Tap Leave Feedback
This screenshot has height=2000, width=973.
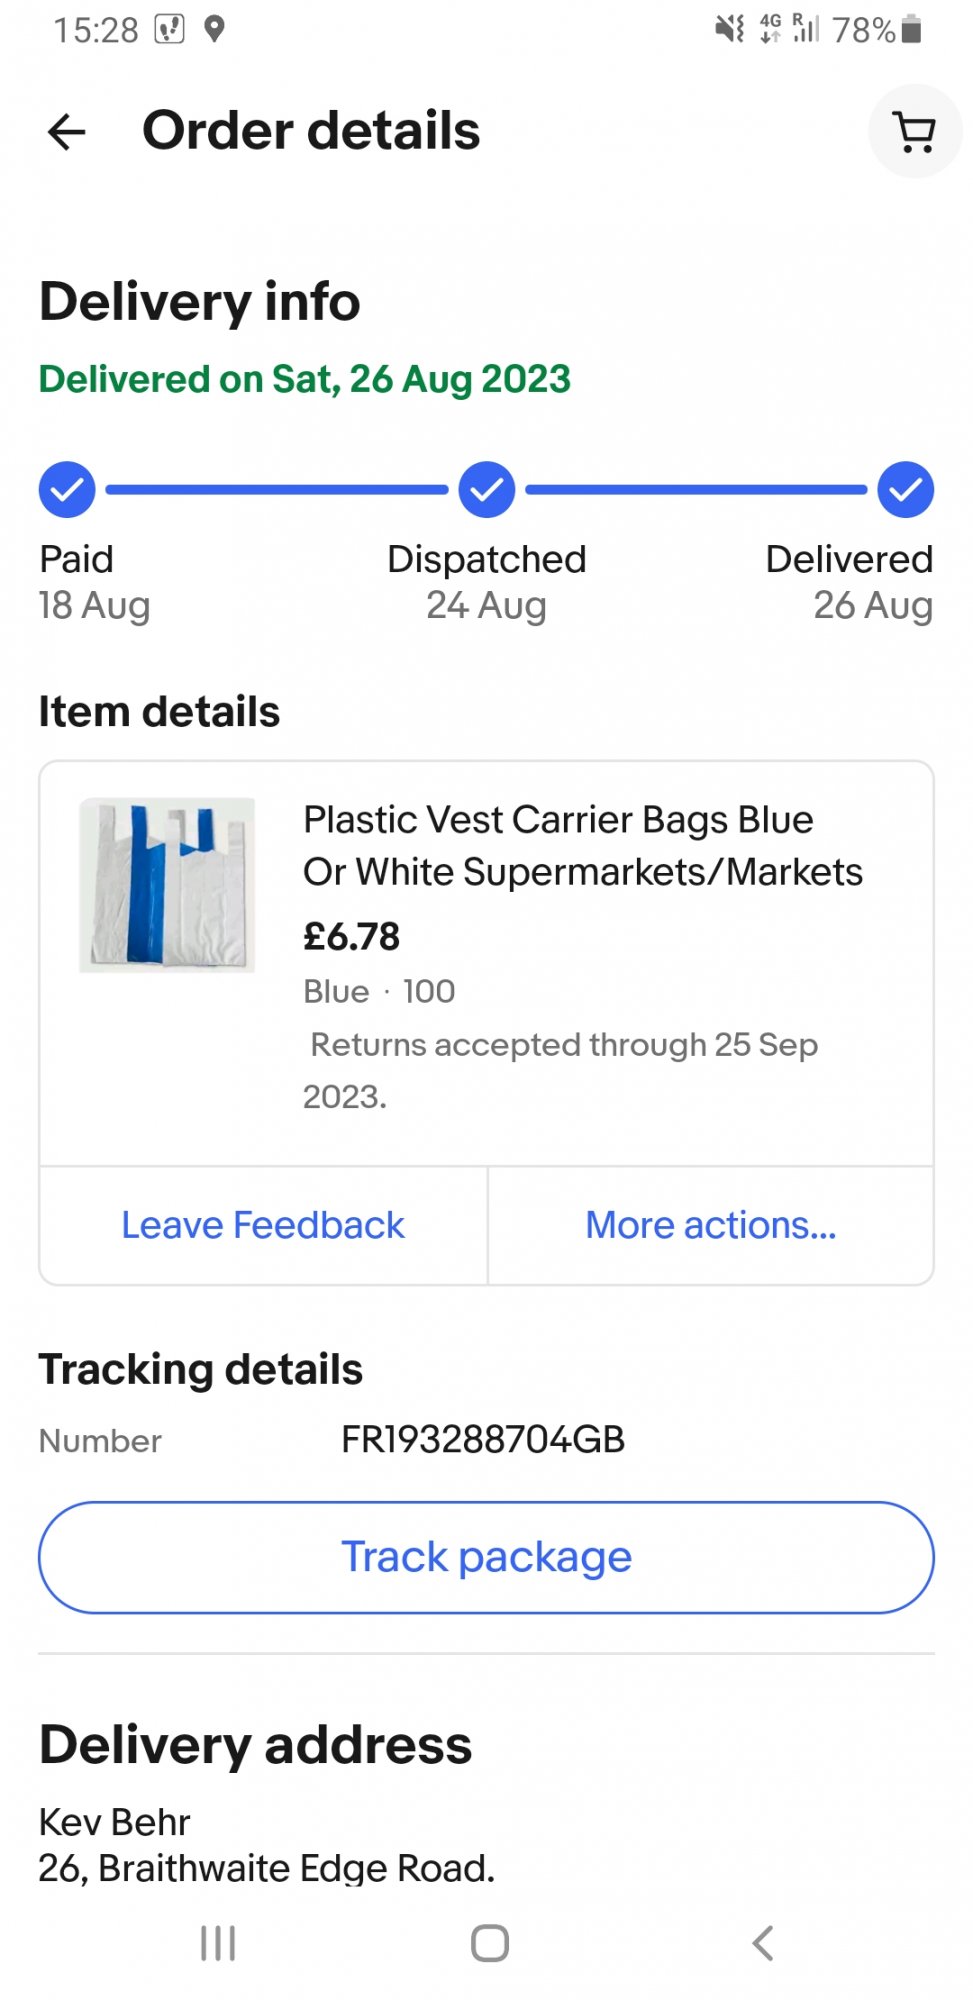tap(263, 1225)
